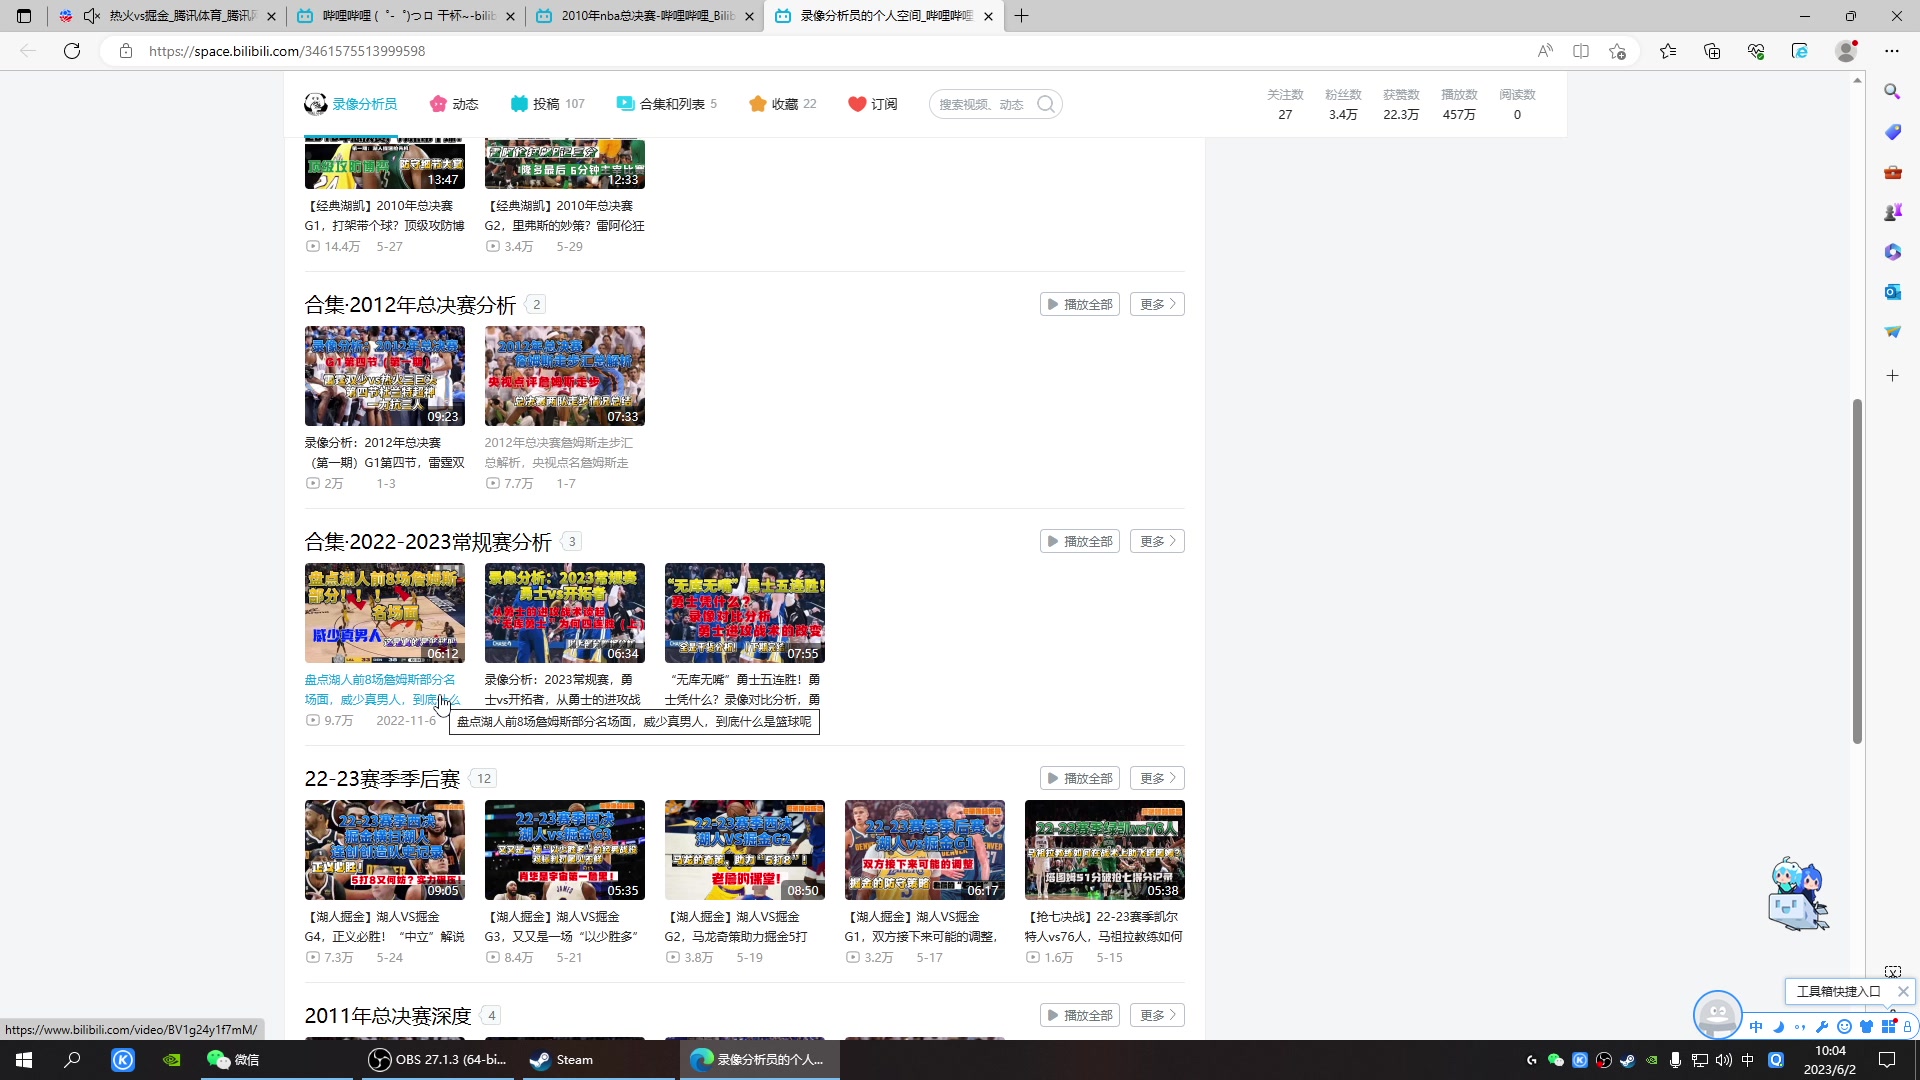Screen dimensions: 1920x1080
Task: Click the 合集和列表 collections tab
Action: 666,104
